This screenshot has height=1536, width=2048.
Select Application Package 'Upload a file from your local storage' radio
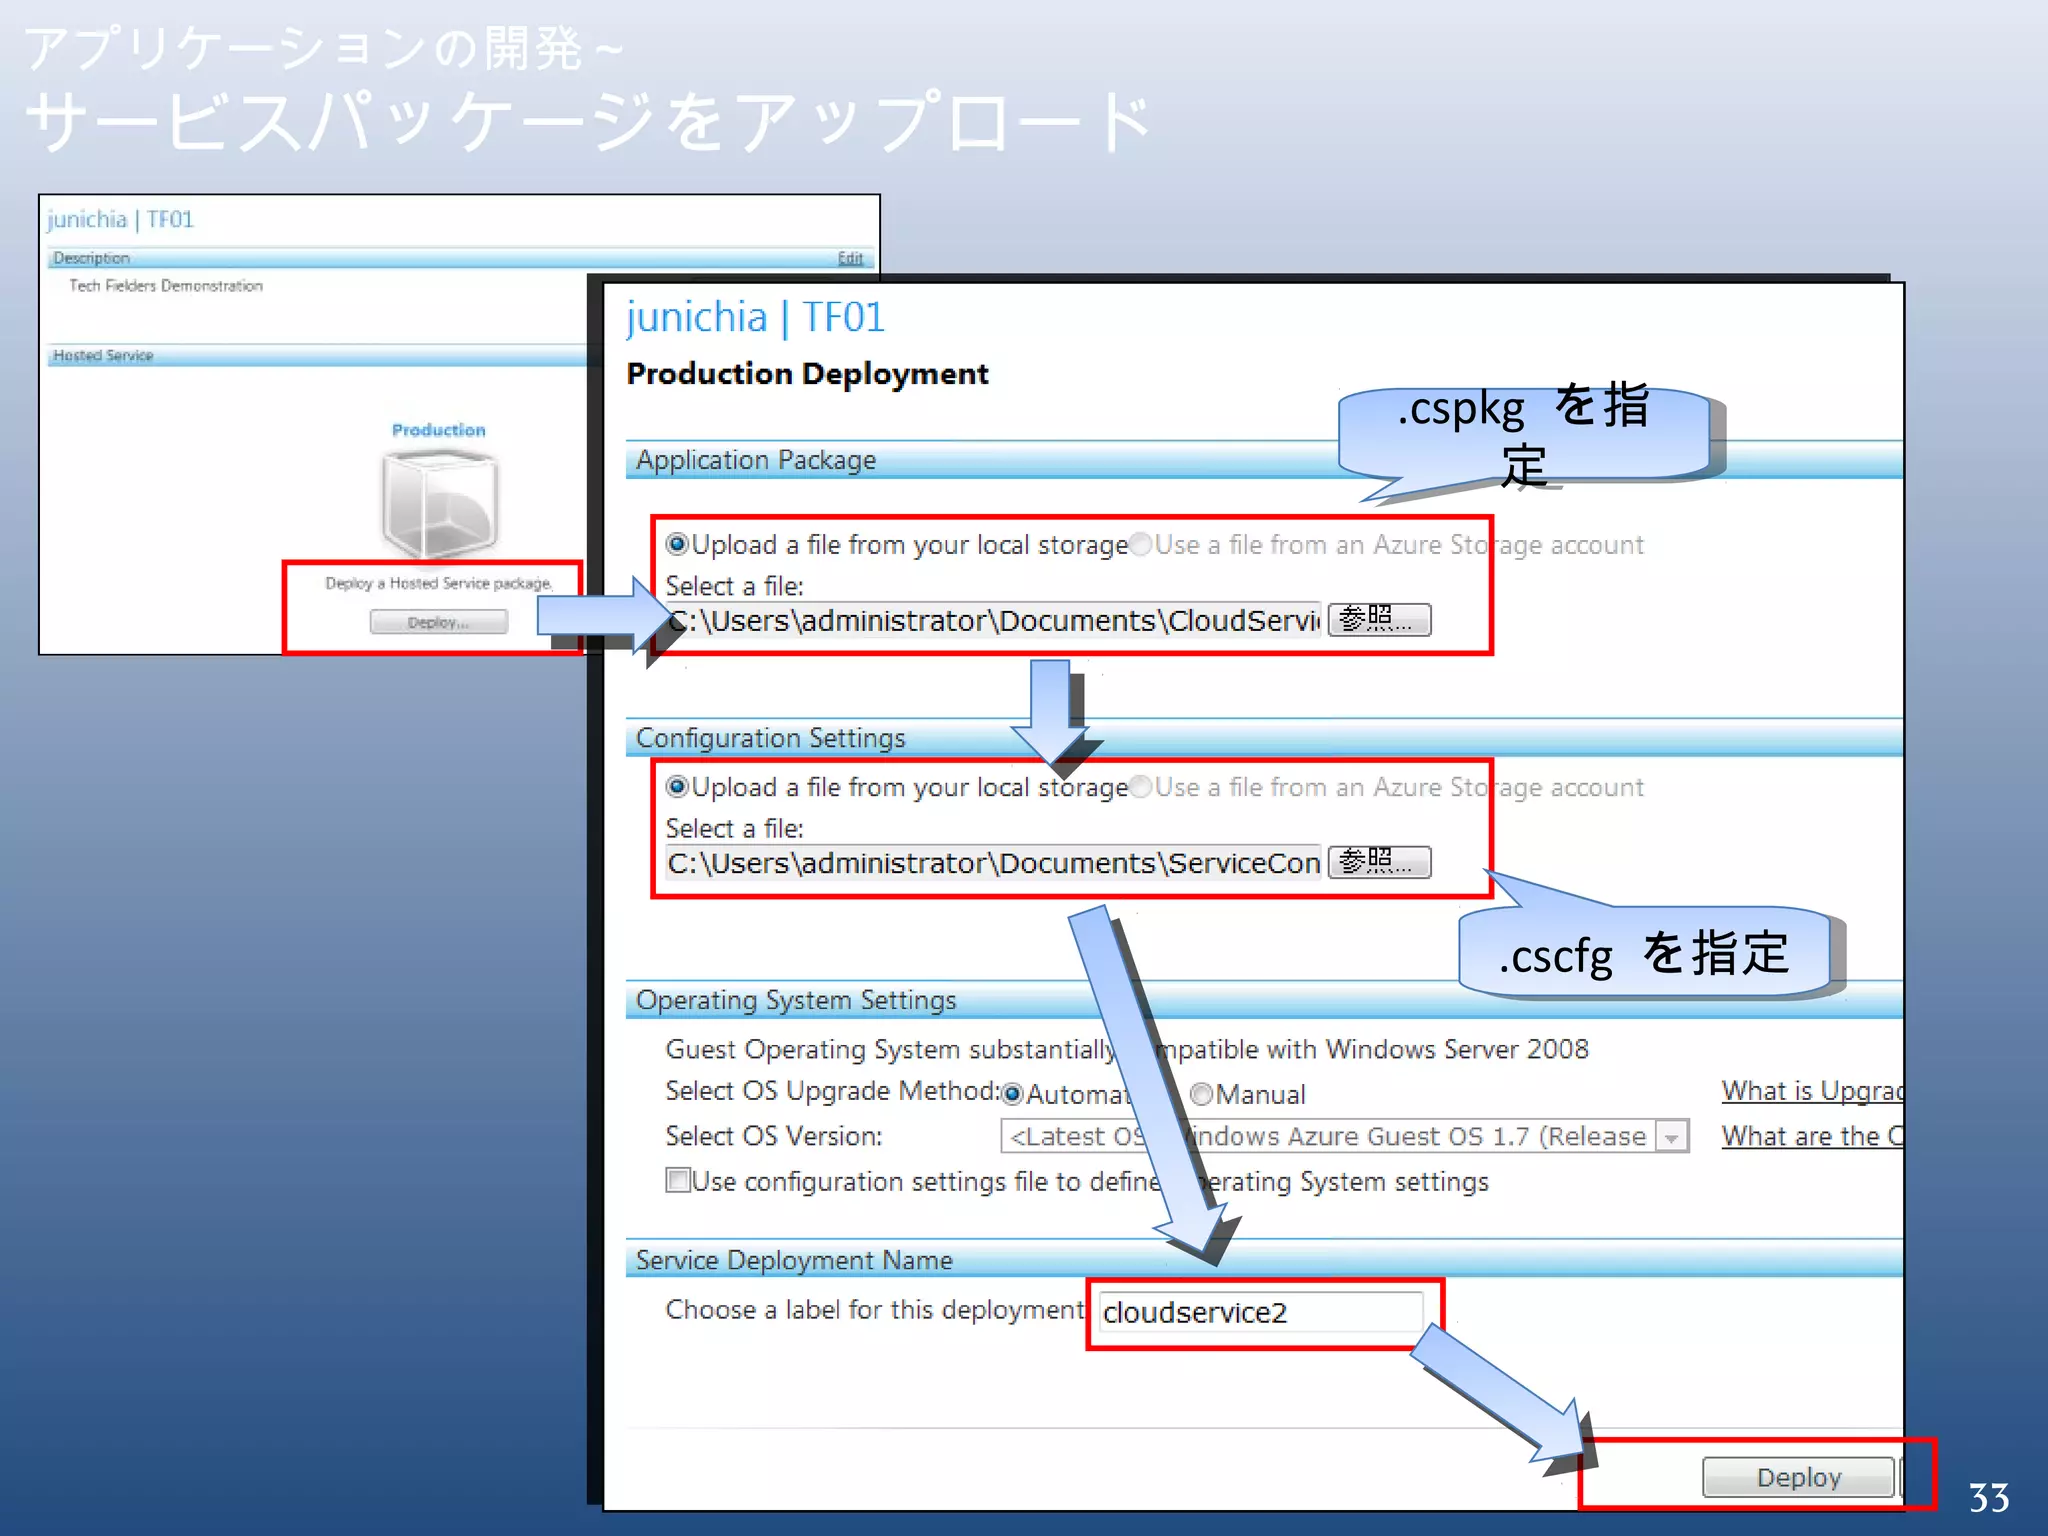677,544
